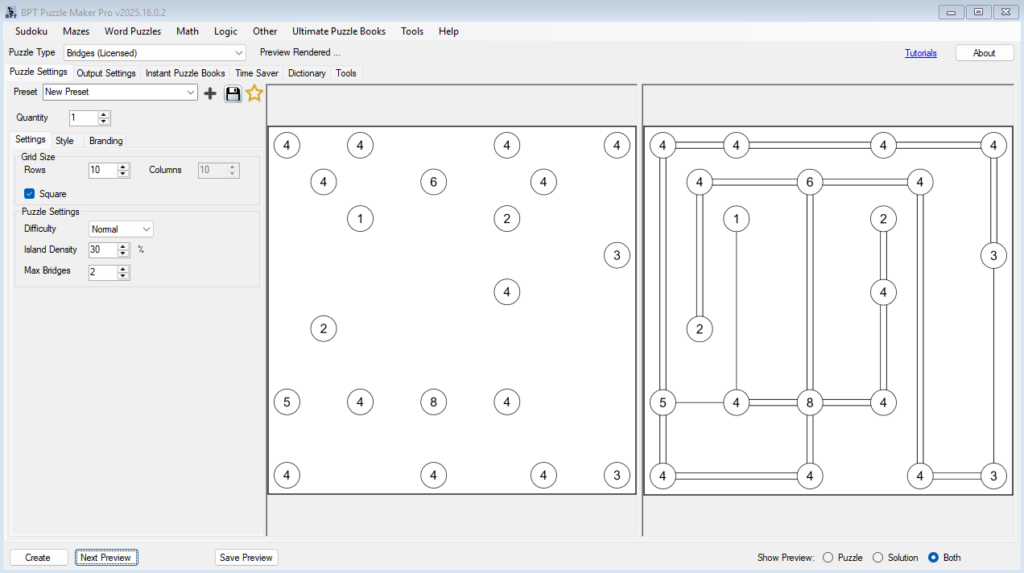The width and height of the screenshot is (1024, 573).
Task: Click the add preset plus icon
Action: (x=210, y=93)
